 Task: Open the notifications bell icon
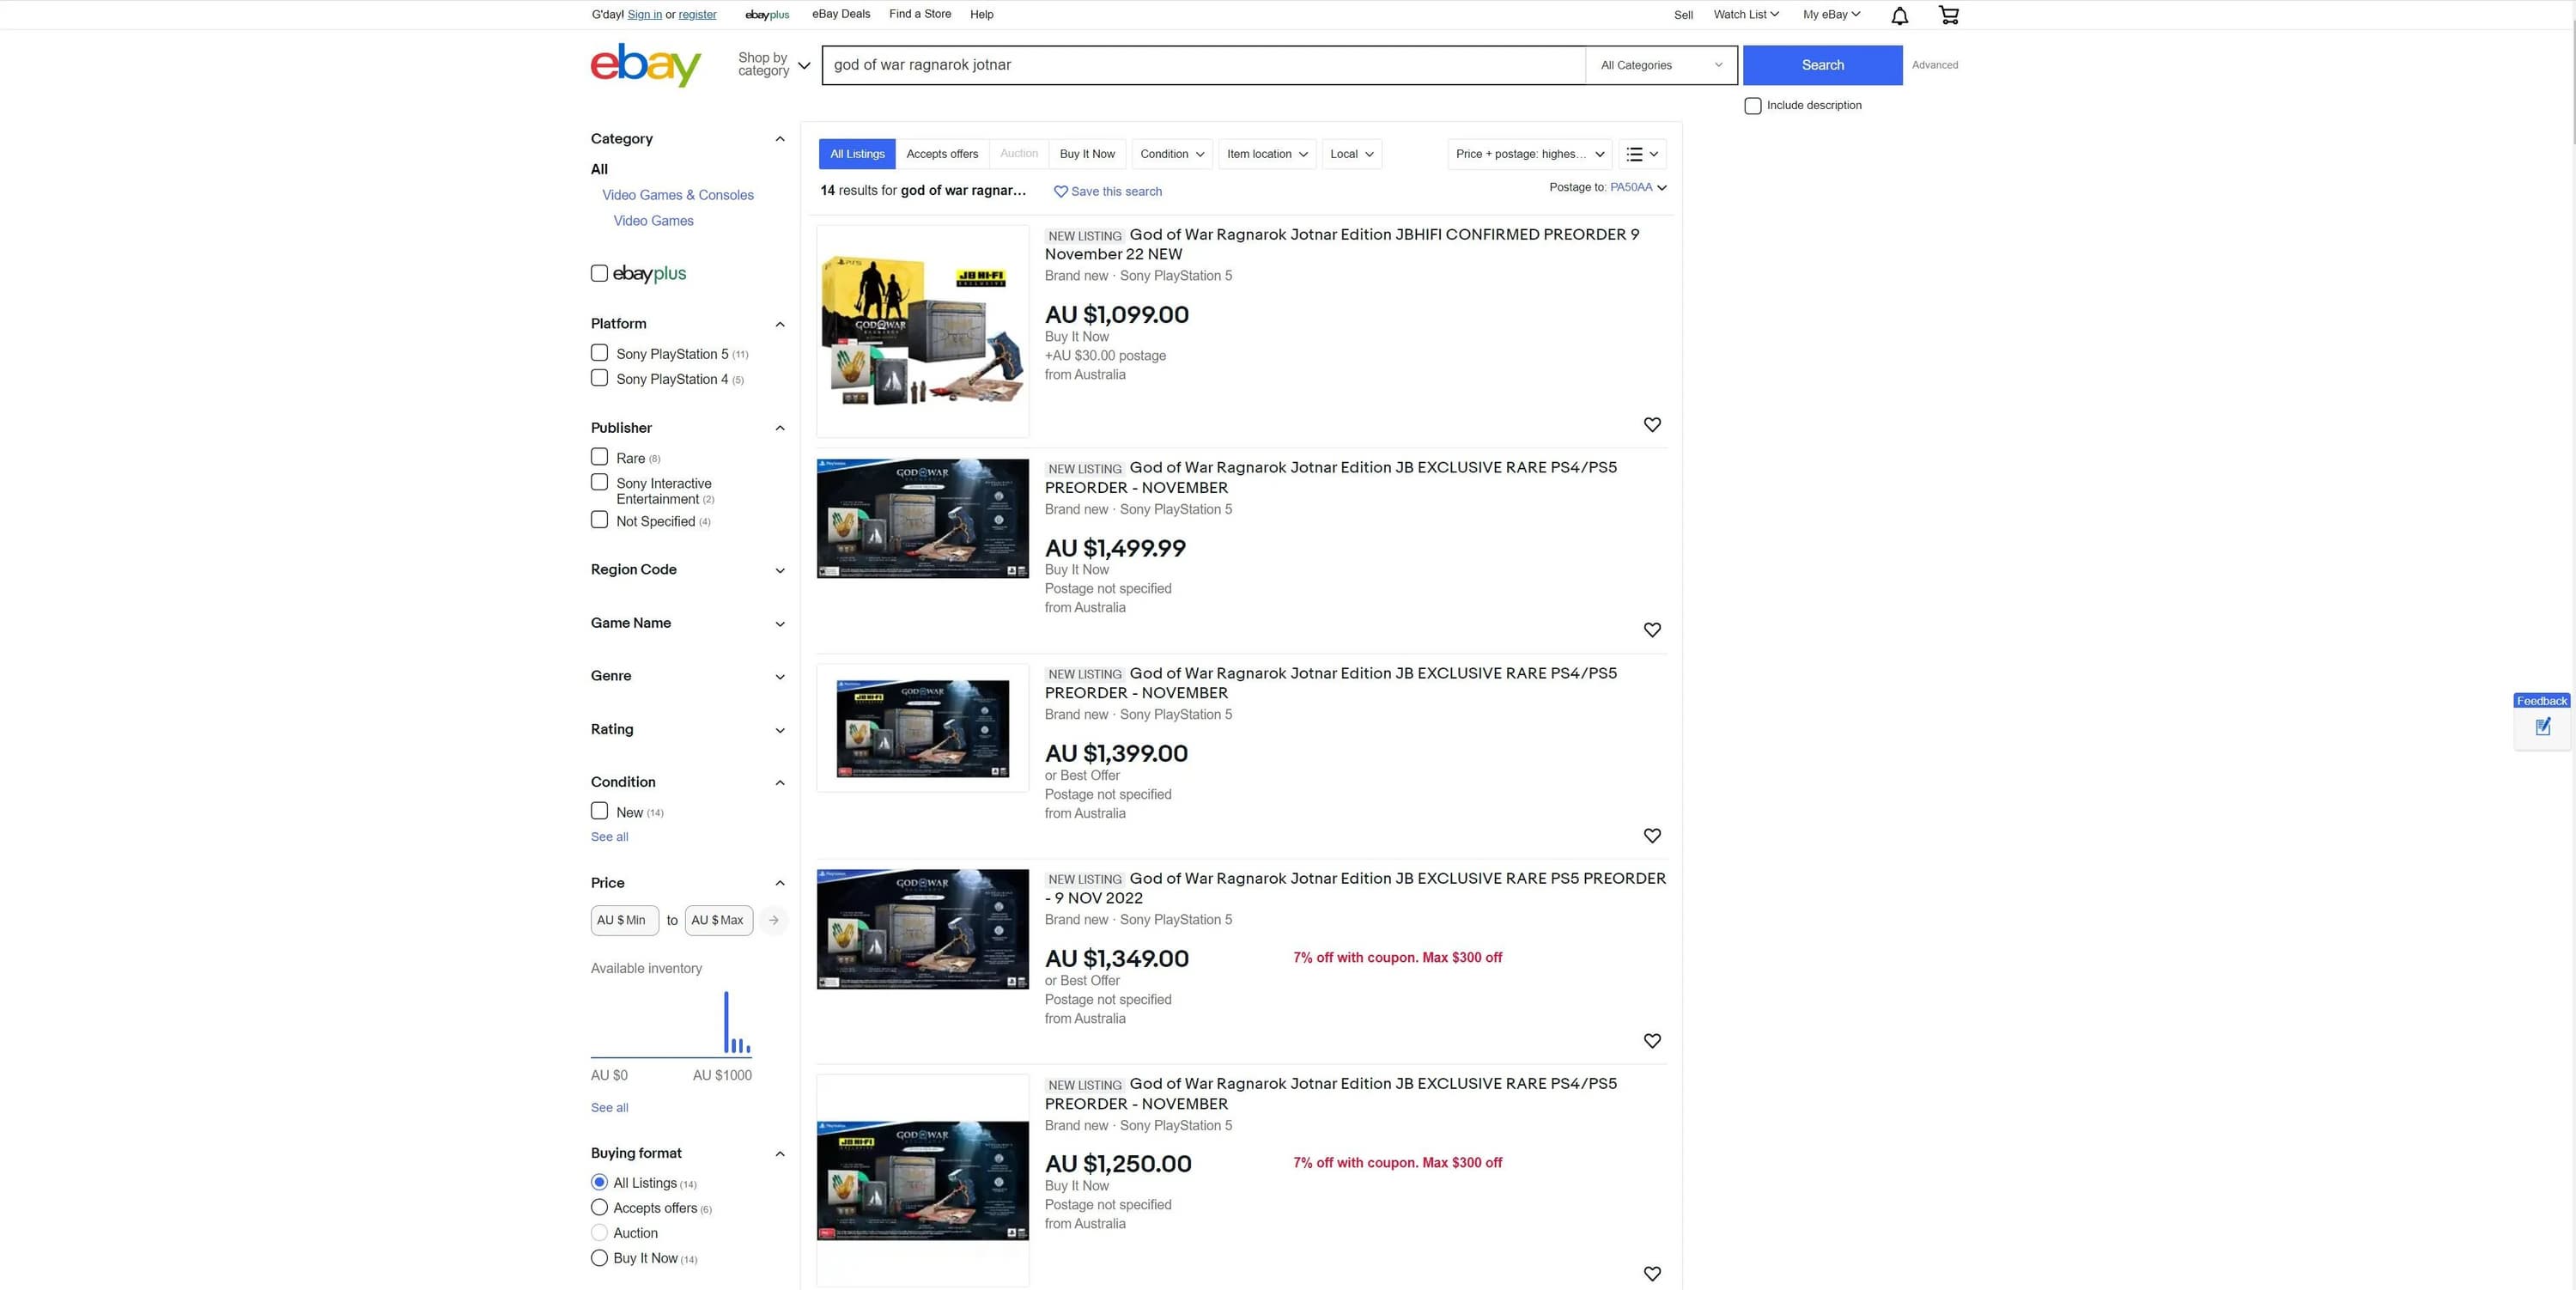[1899, 15]
